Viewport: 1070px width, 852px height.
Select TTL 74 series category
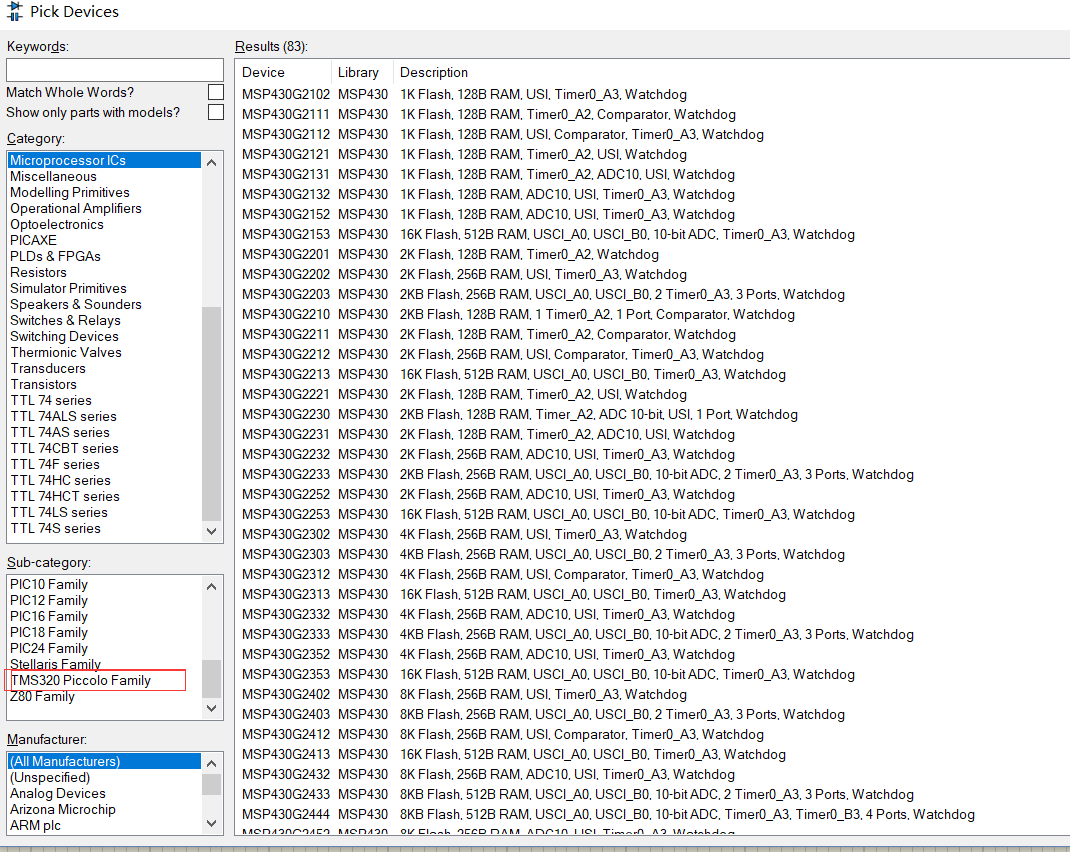pos(50,400)
